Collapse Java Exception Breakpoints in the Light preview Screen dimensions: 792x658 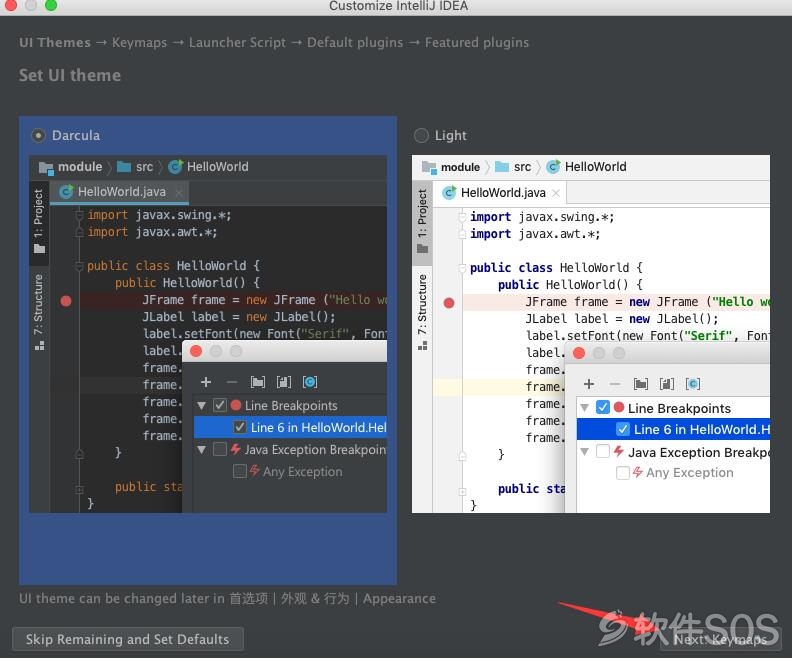[x=584, y=451]
